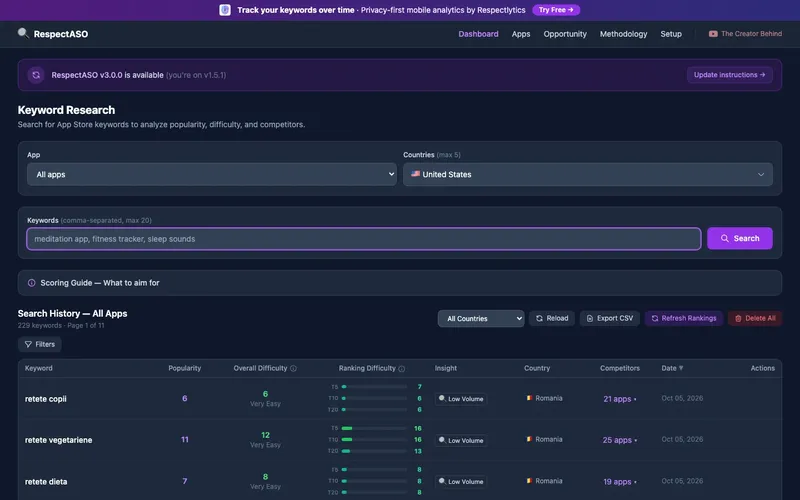This screenshot has width=800, height=500.
Task: Click the RespectASO brand name link
Action: [61, 34]
